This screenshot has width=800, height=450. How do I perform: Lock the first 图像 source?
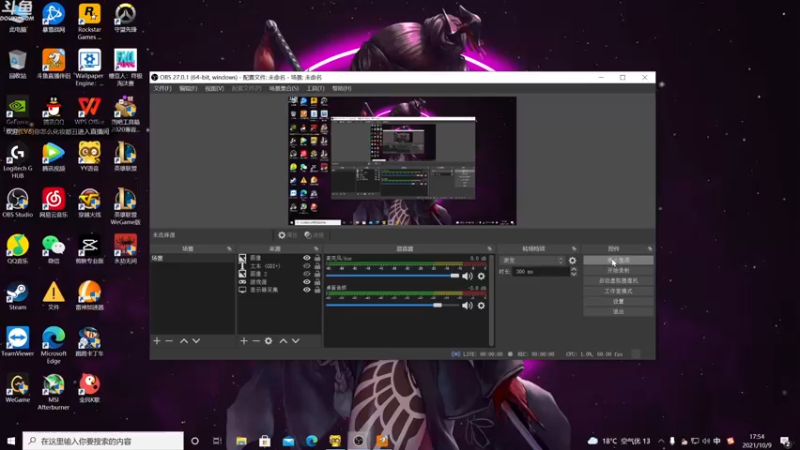pyautogui.click(x=317, y=258)
